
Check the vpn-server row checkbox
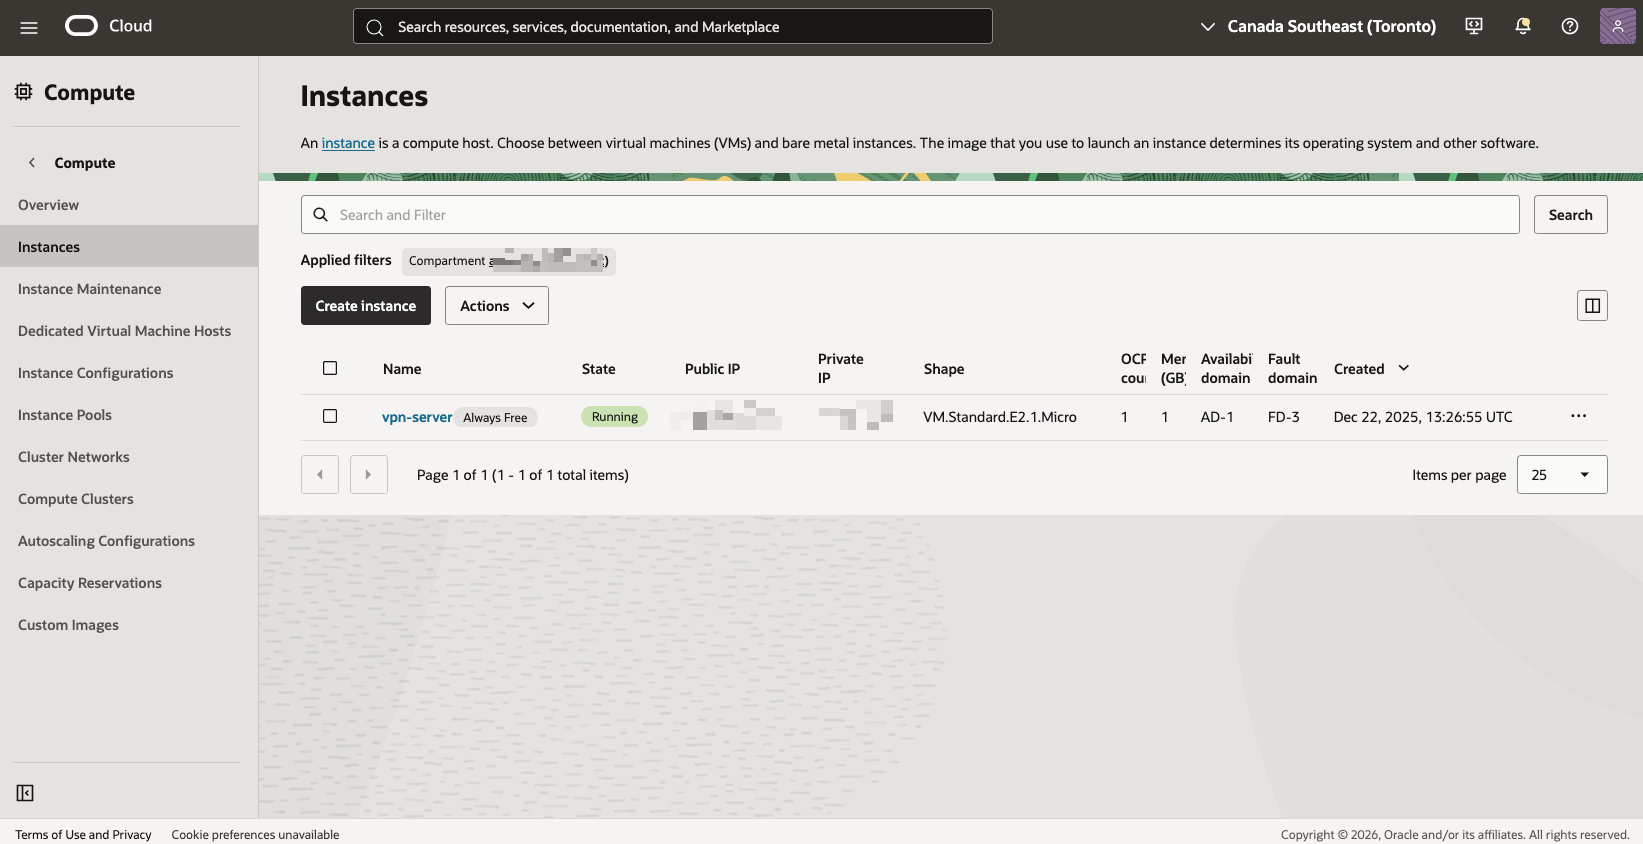(x=330, y=416)
